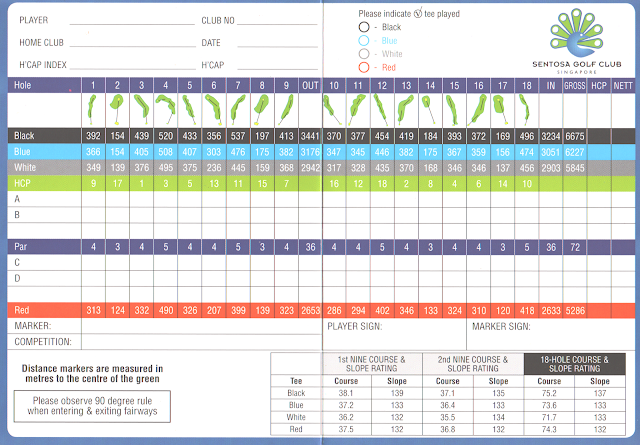The height and width of the screenshot is (445, 640).
Task: Click the hole 11 layout diagram
Action: pos(357,109)
